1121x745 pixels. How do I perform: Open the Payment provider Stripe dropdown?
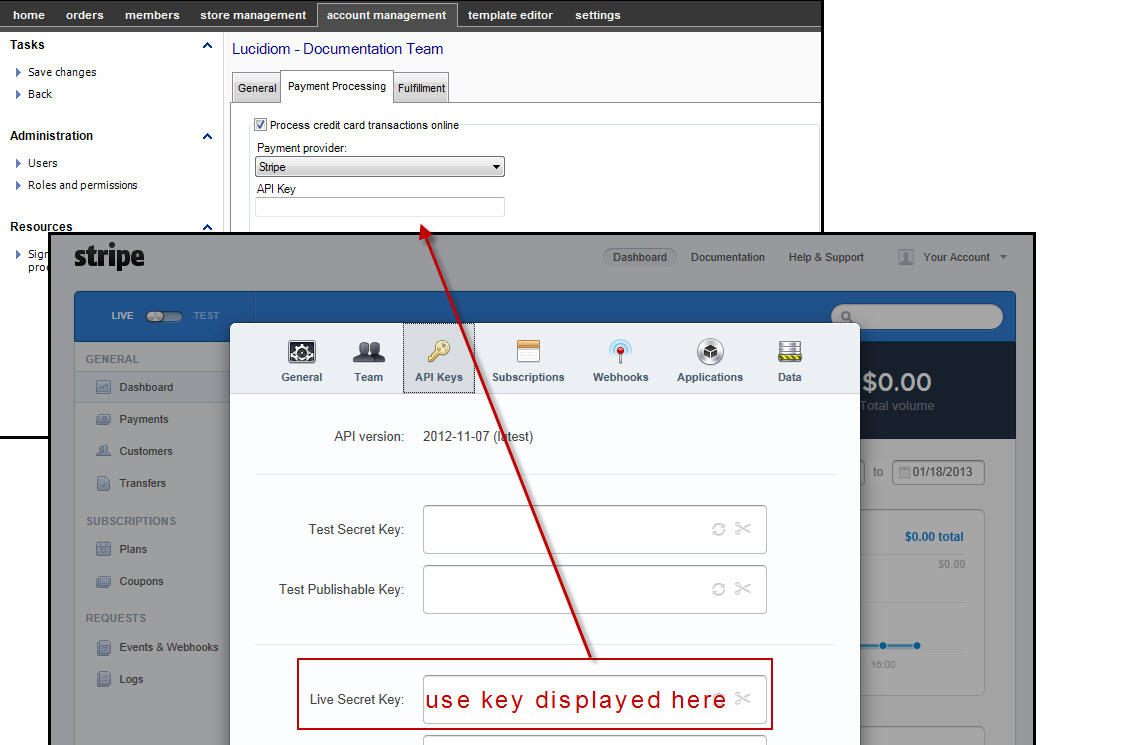380,167
